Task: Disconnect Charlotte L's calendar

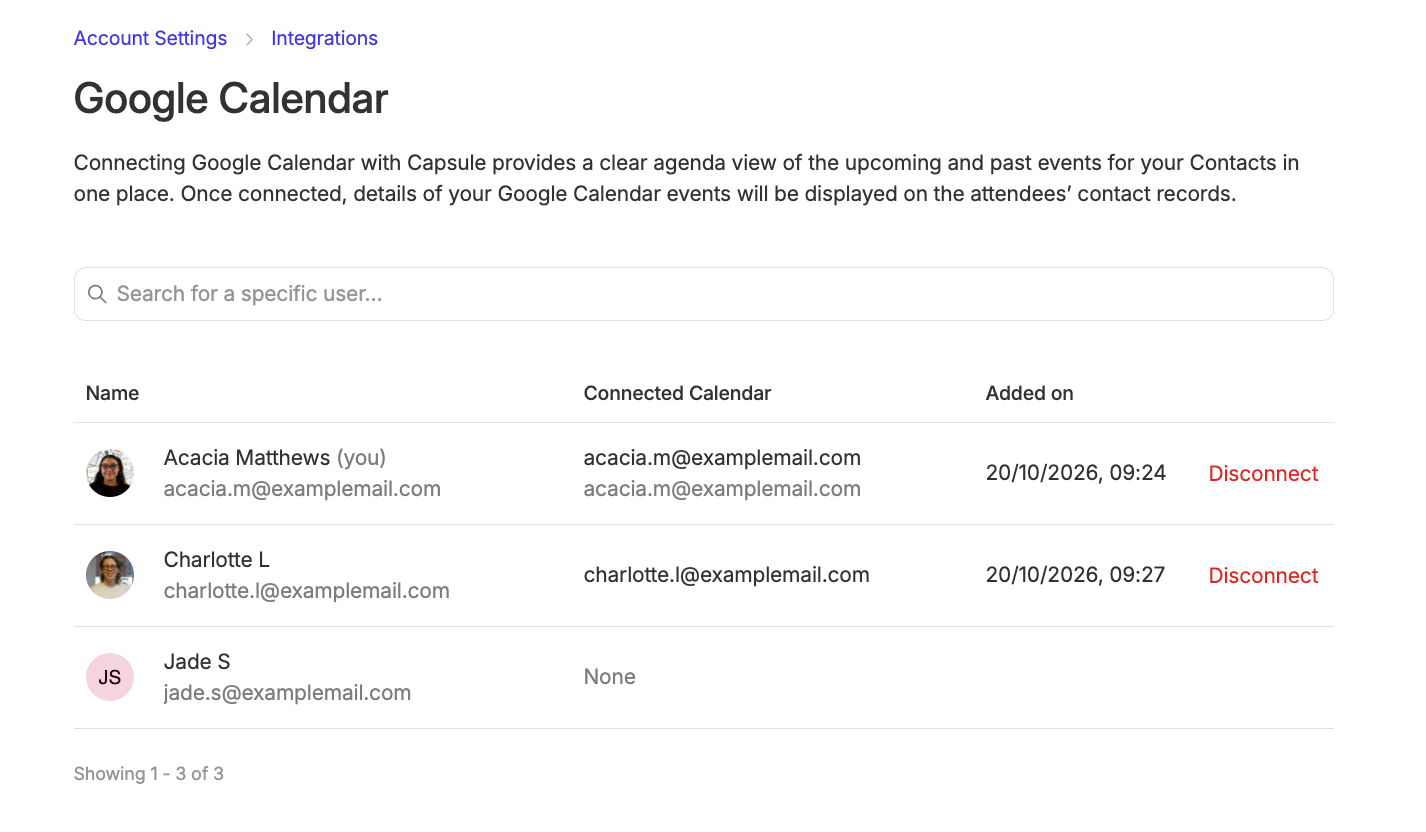Action: point(1263,576)
